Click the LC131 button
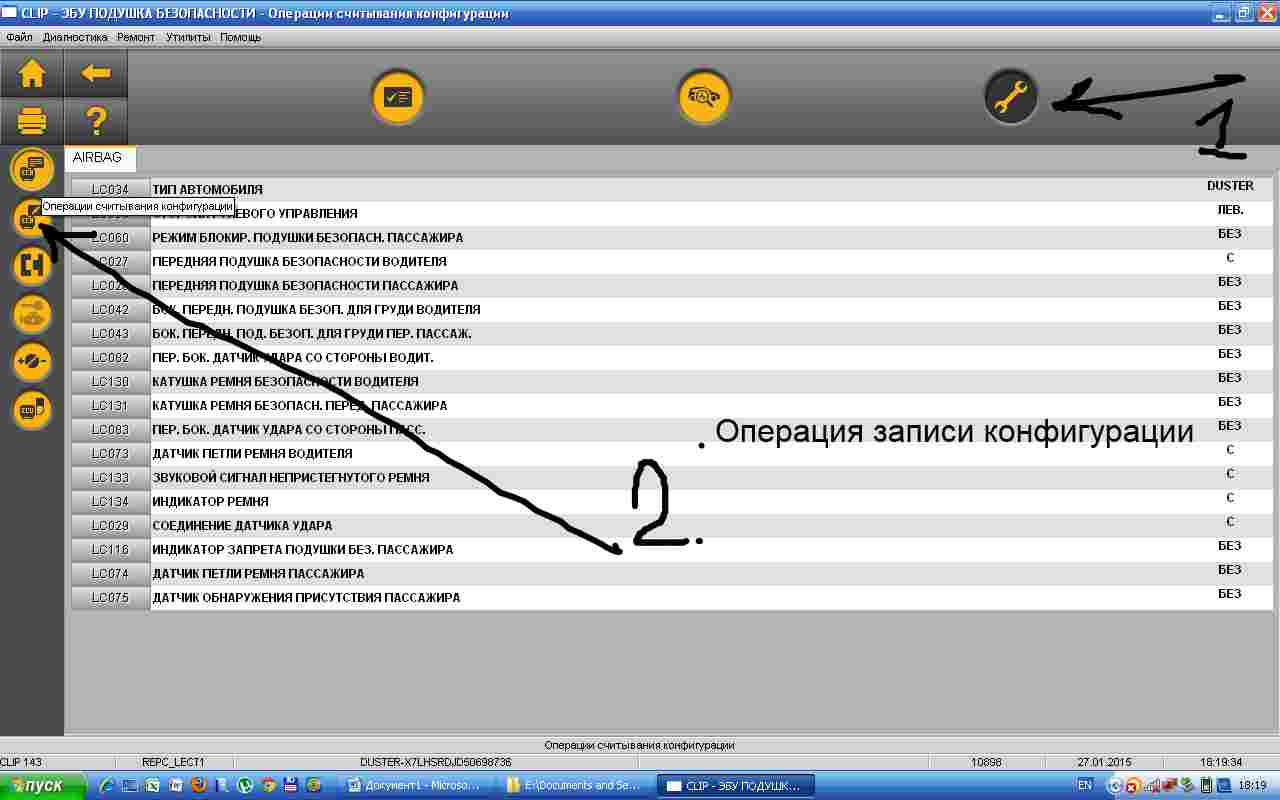This screenshot has height=800, width=1280. pyautogui.click(x=110, y=405)
